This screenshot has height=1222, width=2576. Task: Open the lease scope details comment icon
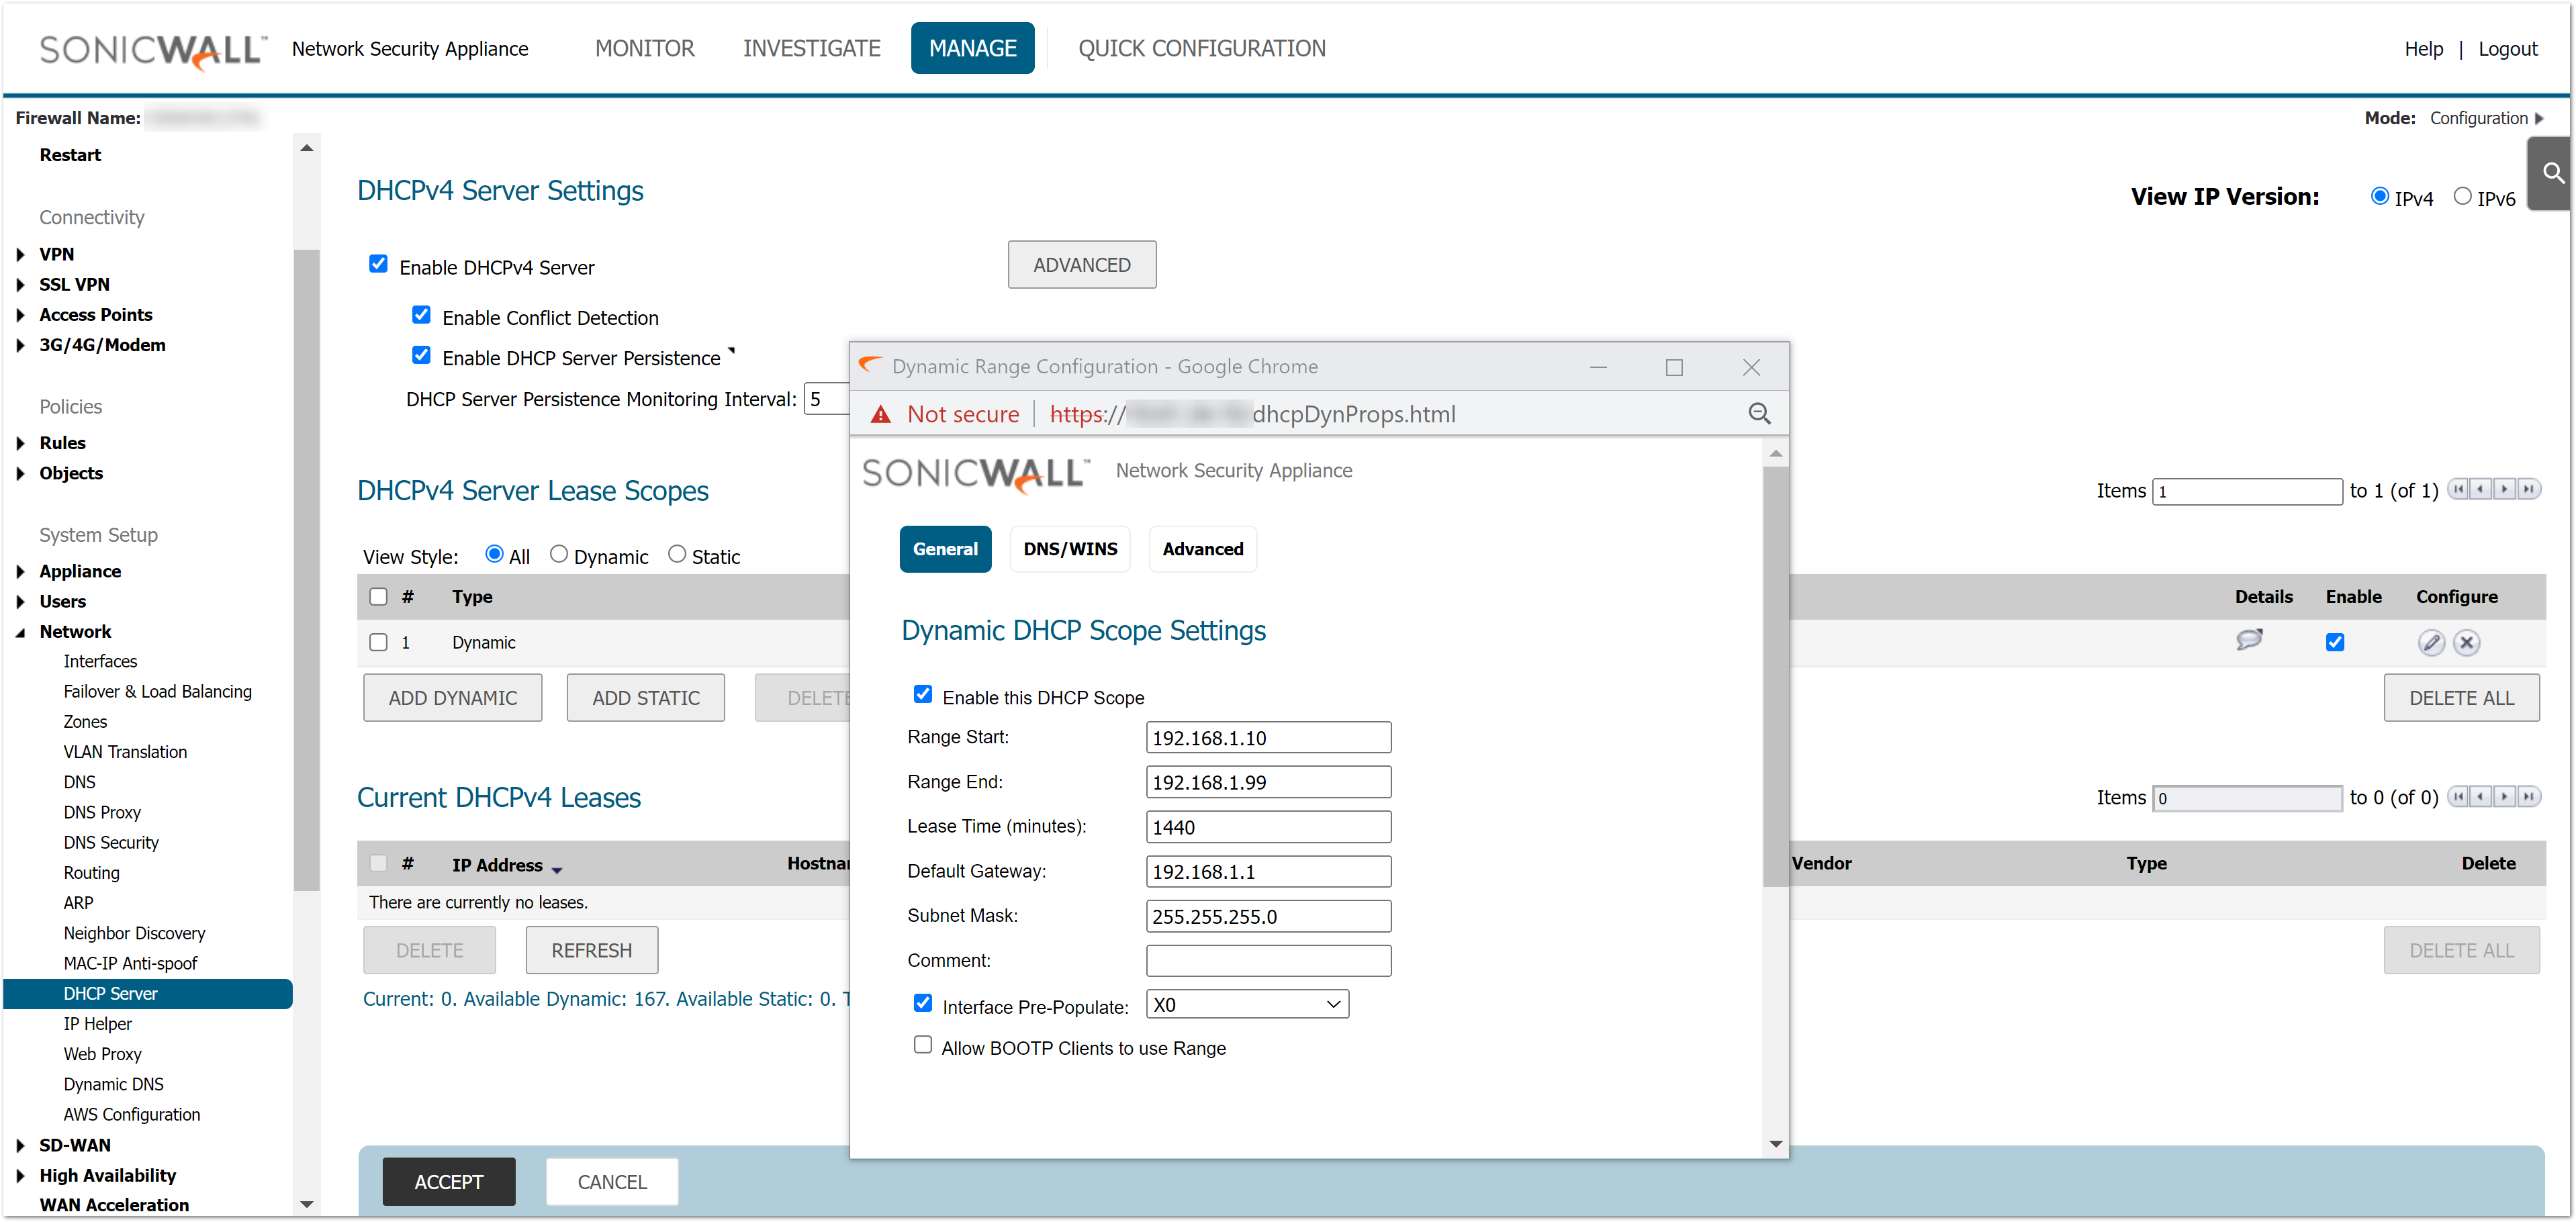2249,640
